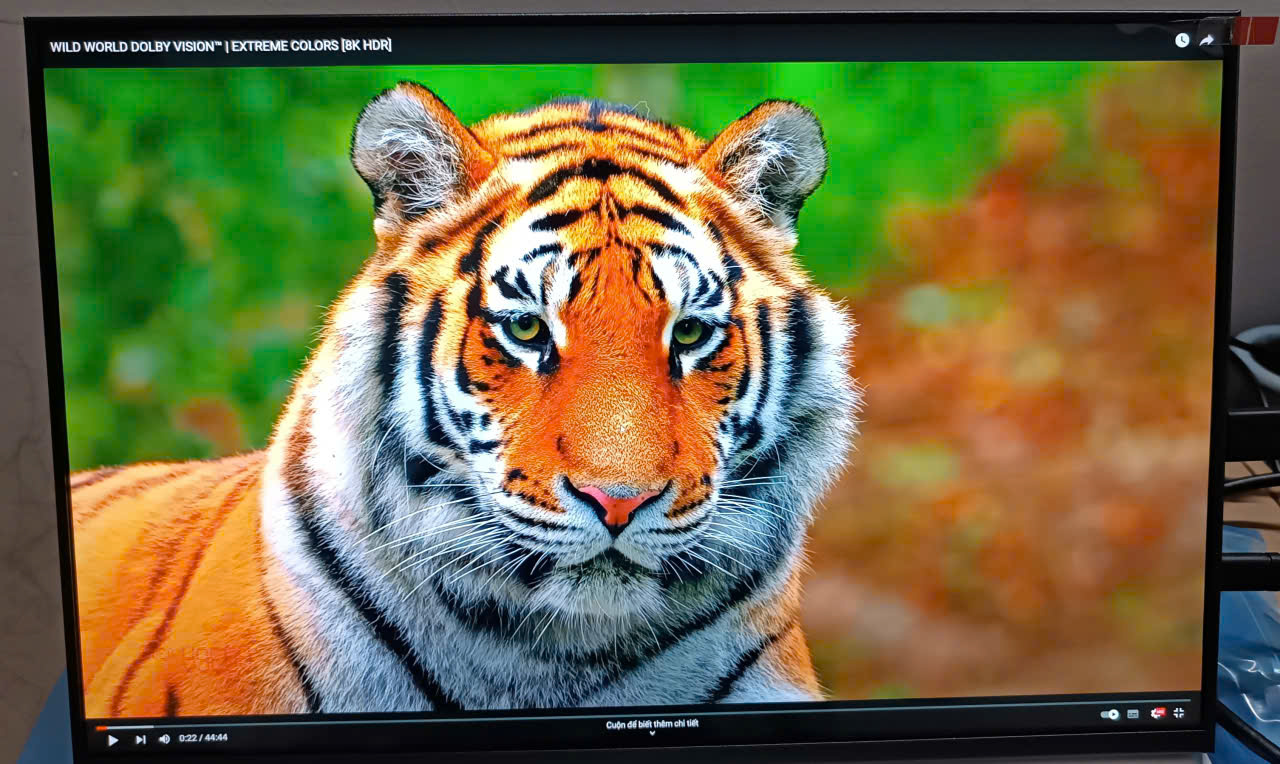
Task: Mute the video with the speaker icon
Action: click(164, 739)
